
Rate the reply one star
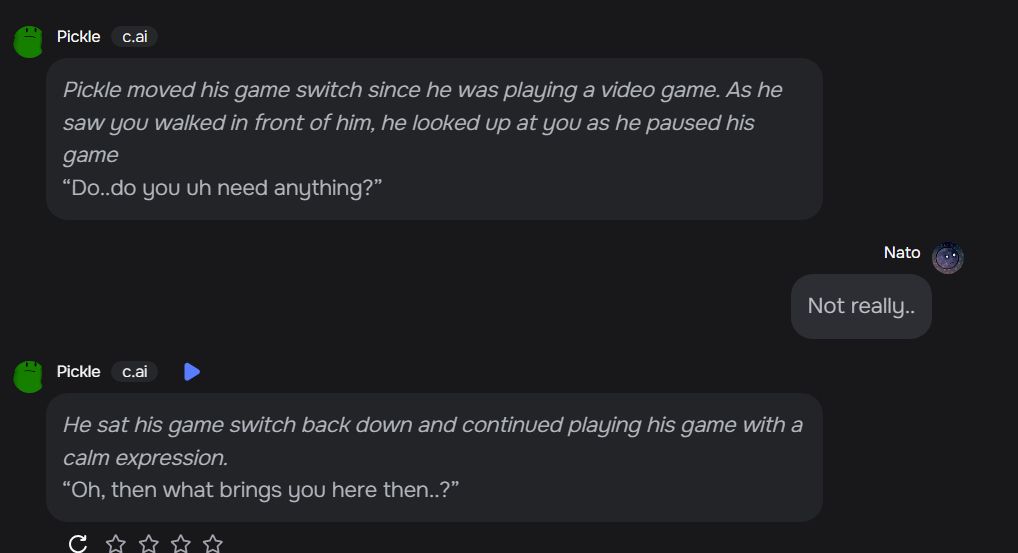(x=116, y=543)
